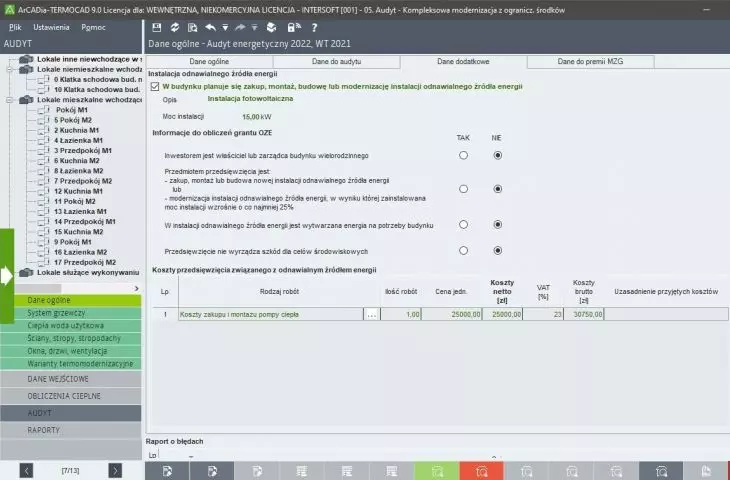Viewport: 730px width, 480px height.
Task: Open Ciepła woda użytkowa in left navigation
Action: 71,325
